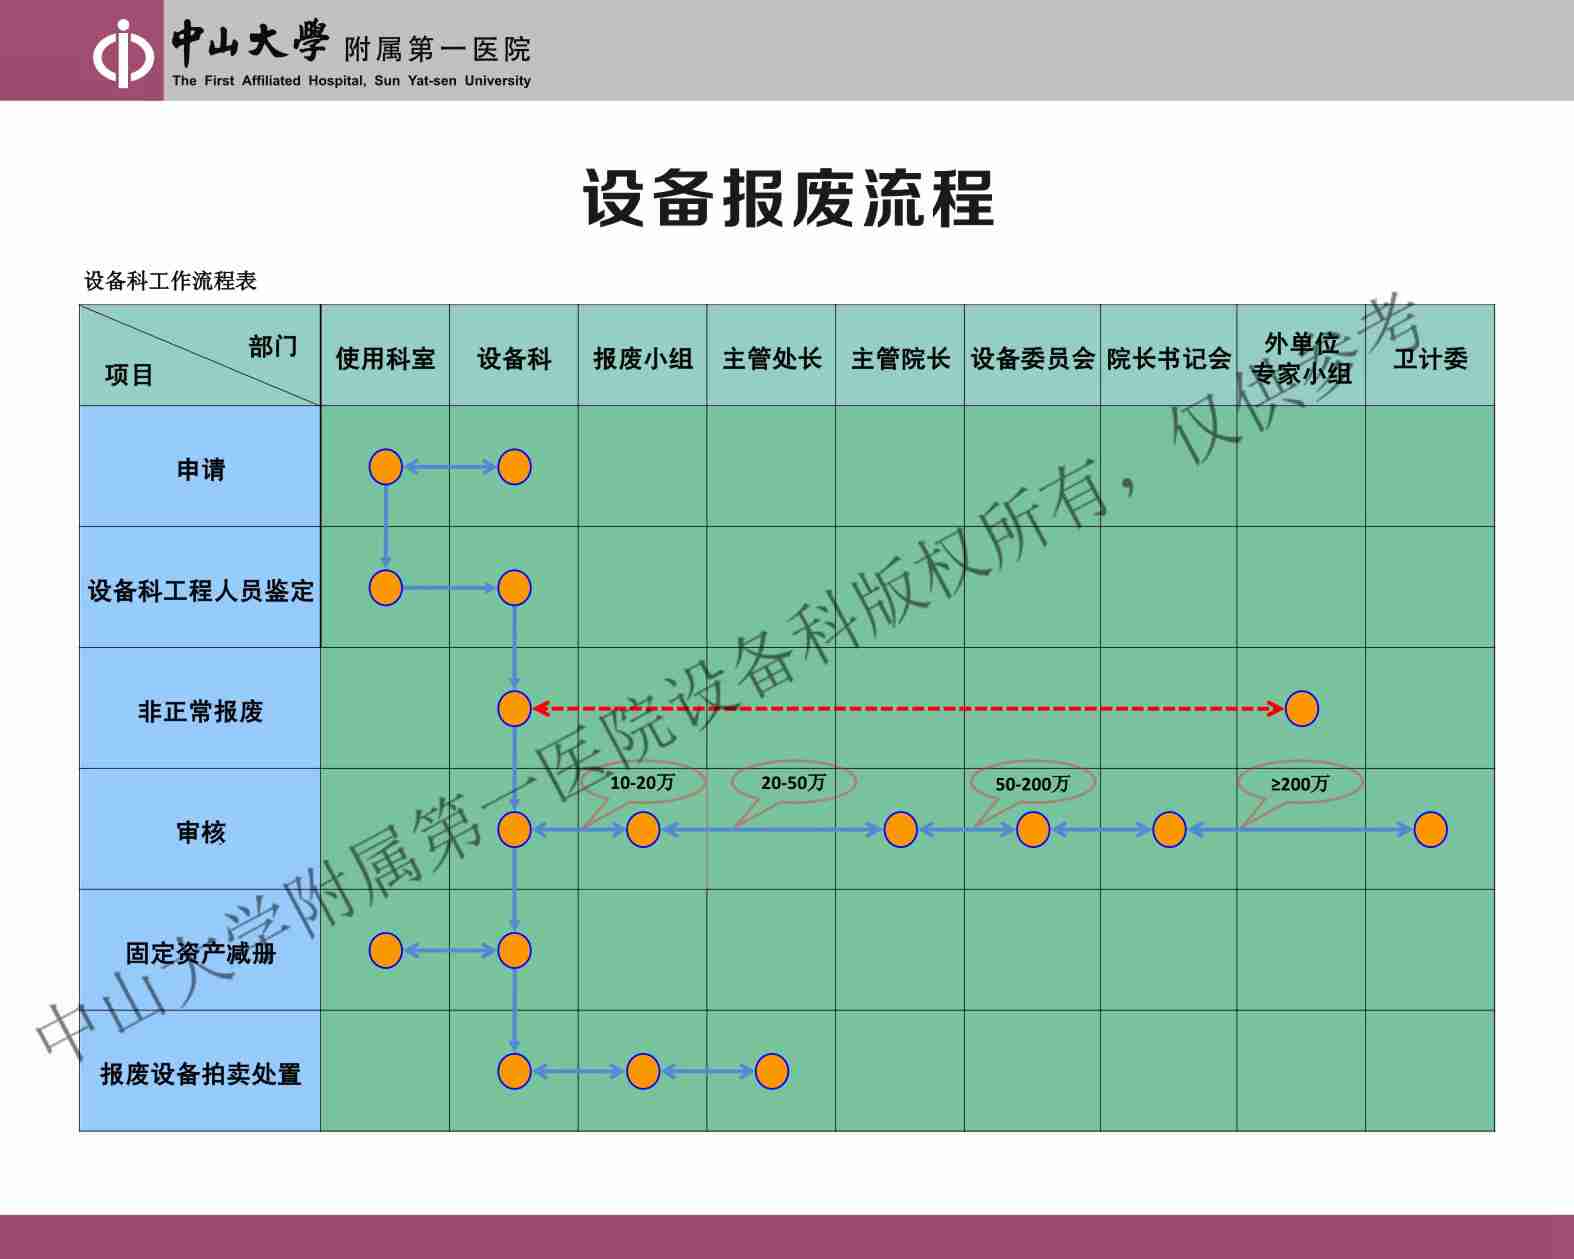Image resolution: width=1574 pixels, height=1259 pixels.
Task: Click the 10-20万 callout bubble
Action: pyautogui.click(x=643, y=783)
